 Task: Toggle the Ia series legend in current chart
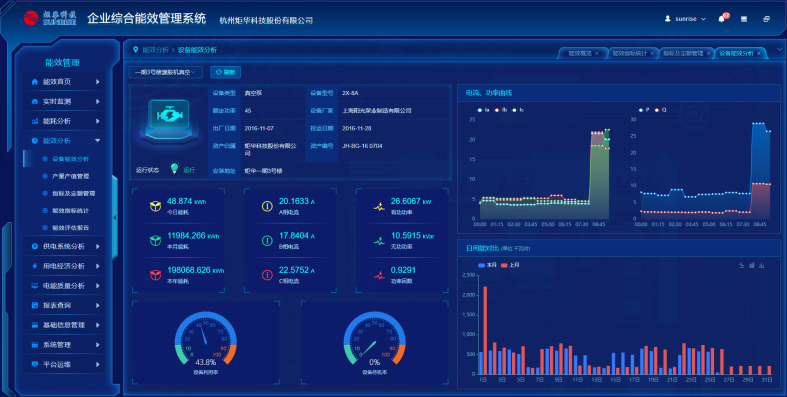483,109
